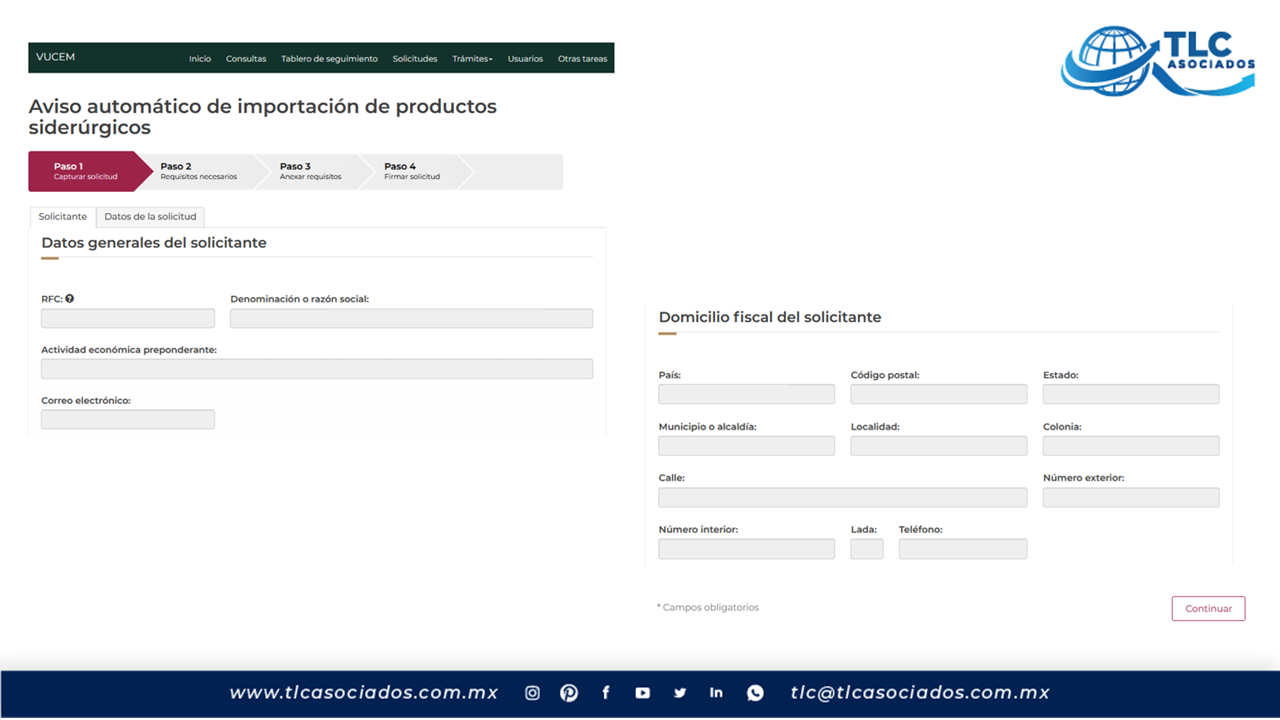Open the www.tlcasociados.com.mx website link
The width and height of the screenshot is (1280, 720).
(x=364, y=693)
